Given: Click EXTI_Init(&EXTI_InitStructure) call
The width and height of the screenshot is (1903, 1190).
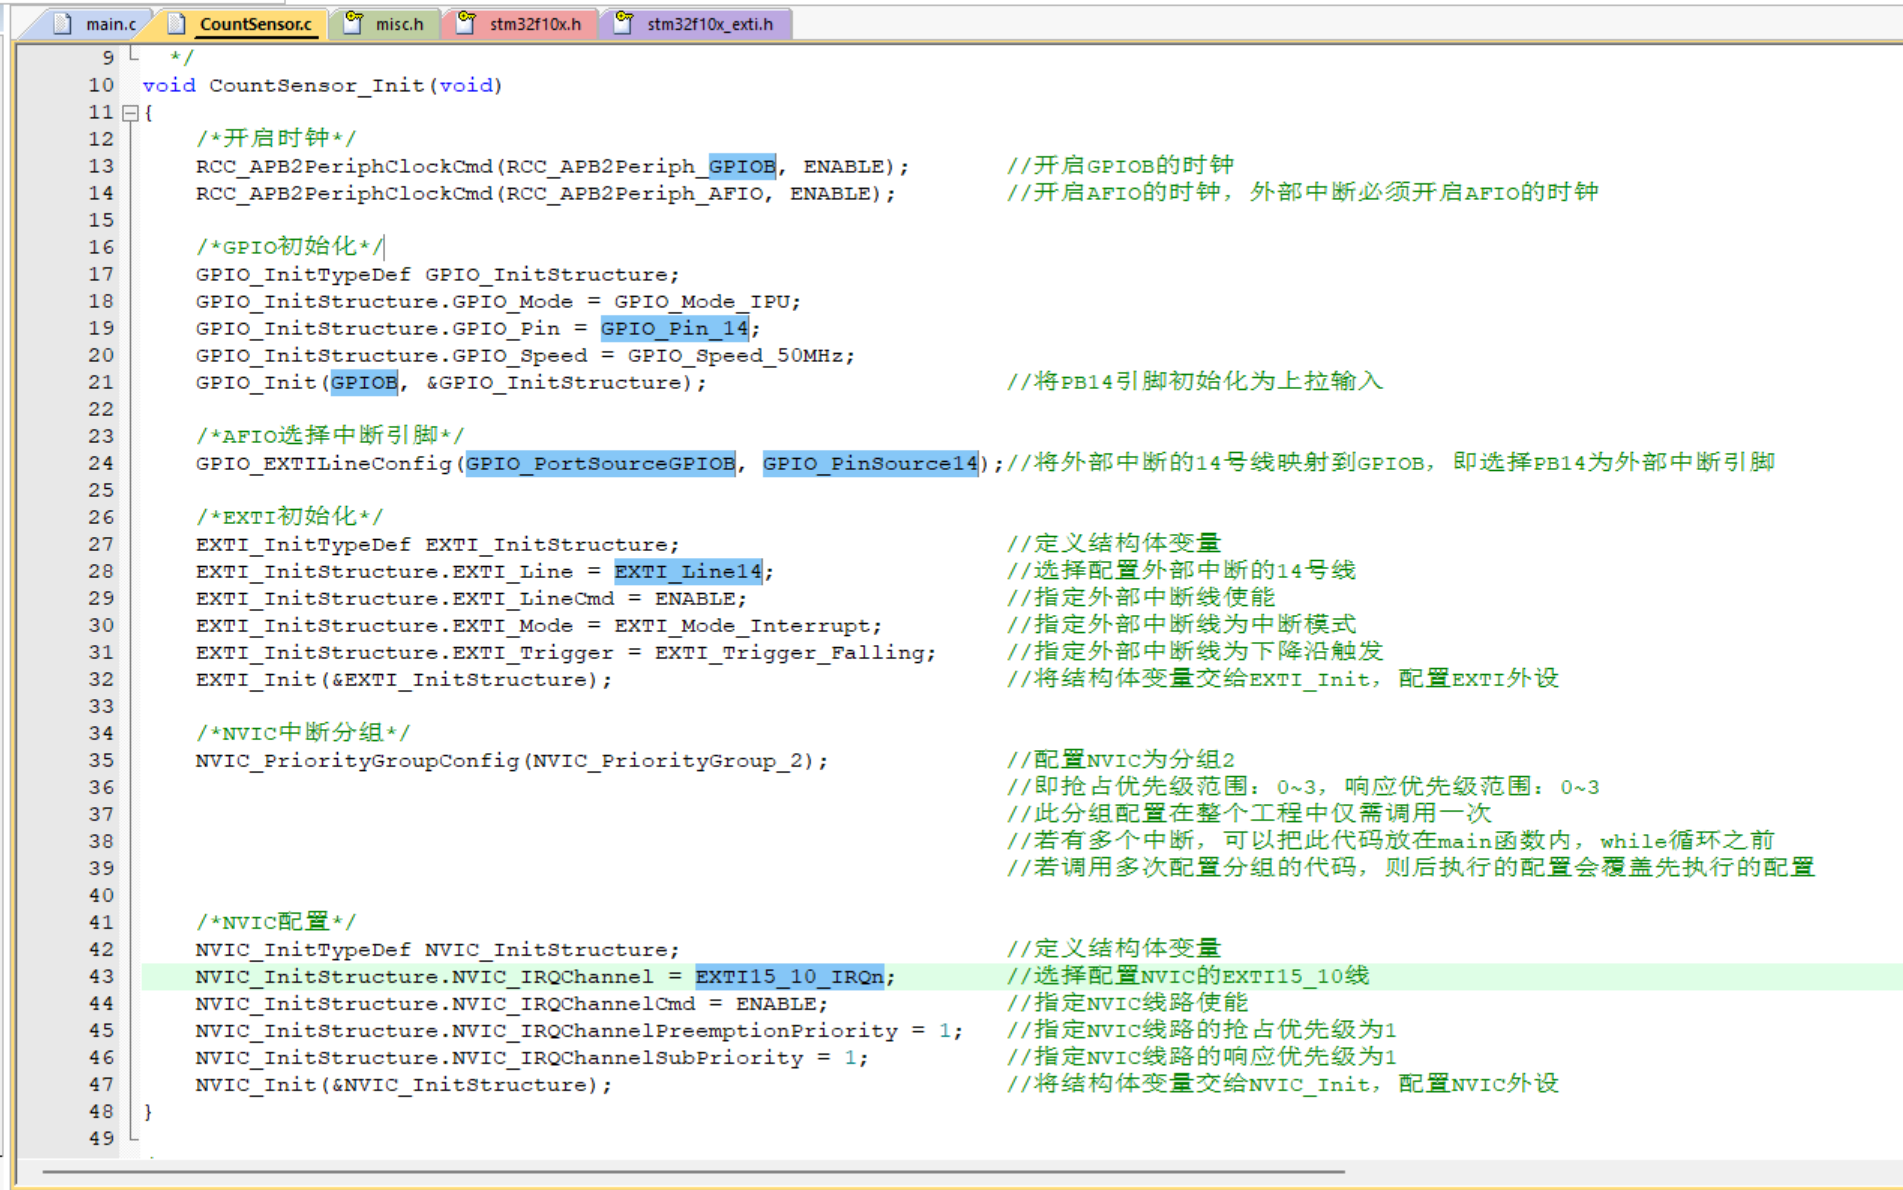Looking at the screenshot, I should point(403,679).
